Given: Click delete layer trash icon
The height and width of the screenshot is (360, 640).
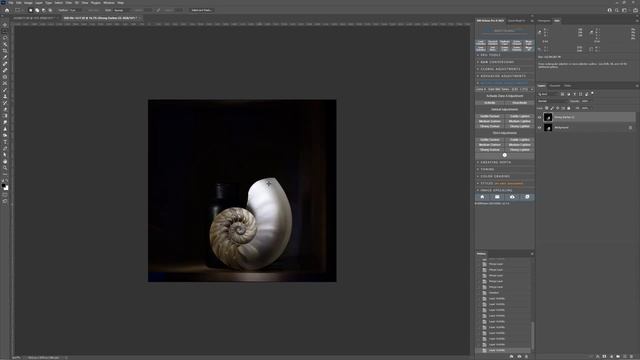Looking at the screenshot, I should click(x=631, y=356).
